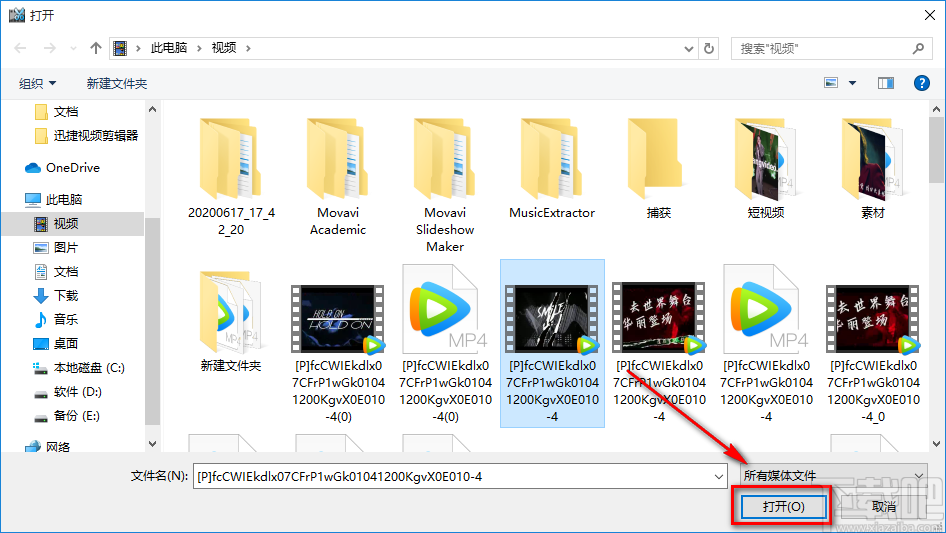946x533 pixels.
Task: Select 图片 in the navigation pane
Action: pyautogui.click(x=56, y=247)
